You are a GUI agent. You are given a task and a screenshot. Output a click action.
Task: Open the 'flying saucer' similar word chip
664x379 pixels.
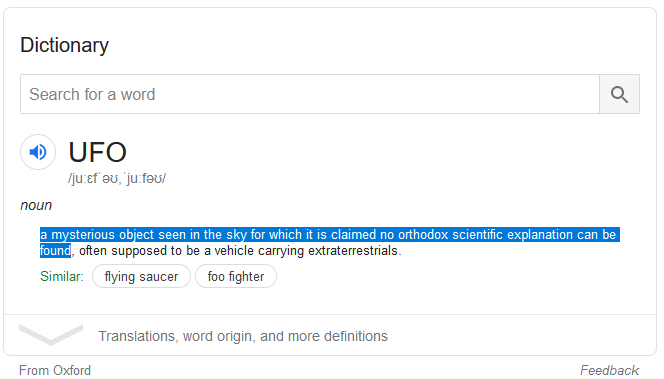click(x=141, y=277)
